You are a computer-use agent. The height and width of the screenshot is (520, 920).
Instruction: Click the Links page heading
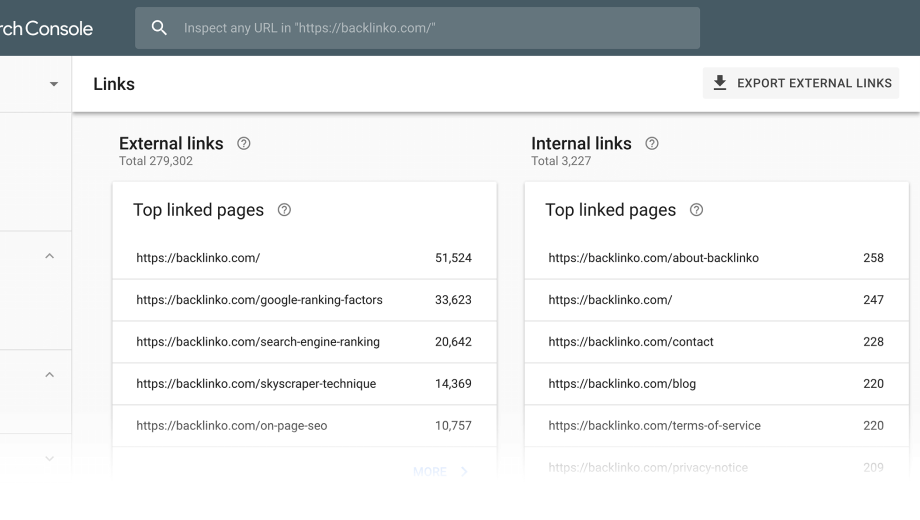click(x=114, y=84)
